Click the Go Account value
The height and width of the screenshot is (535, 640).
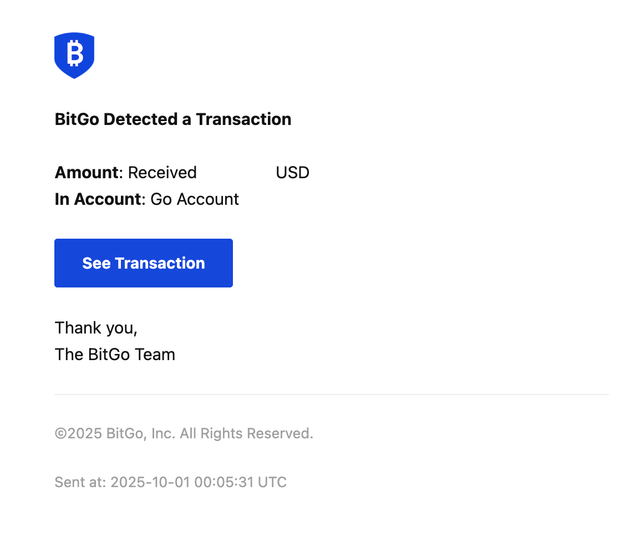(x=195, y=199)
